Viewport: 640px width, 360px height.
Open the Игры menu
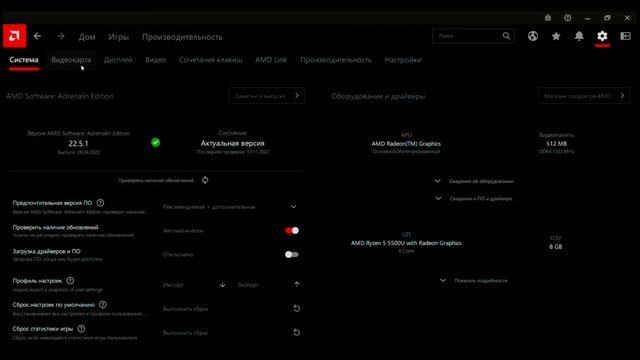pos(118,37)
